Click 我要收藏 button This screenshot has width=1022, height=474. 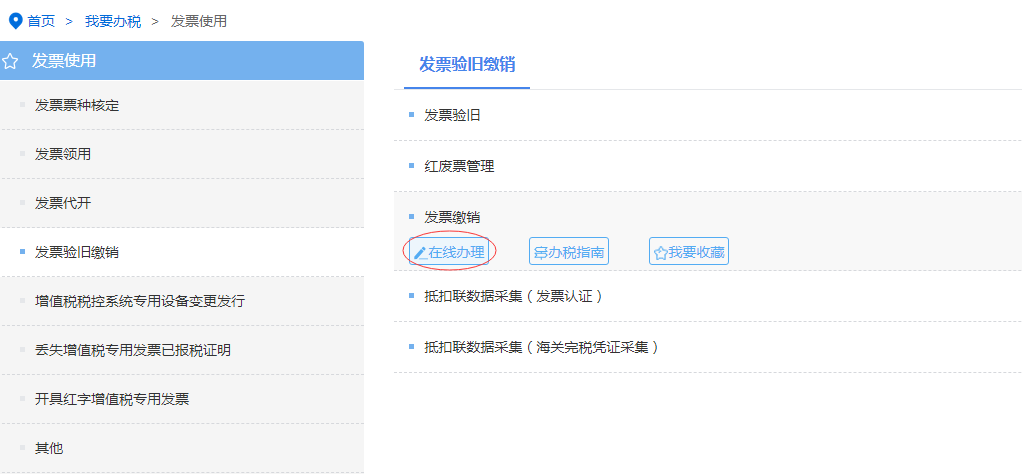(689, 252)
